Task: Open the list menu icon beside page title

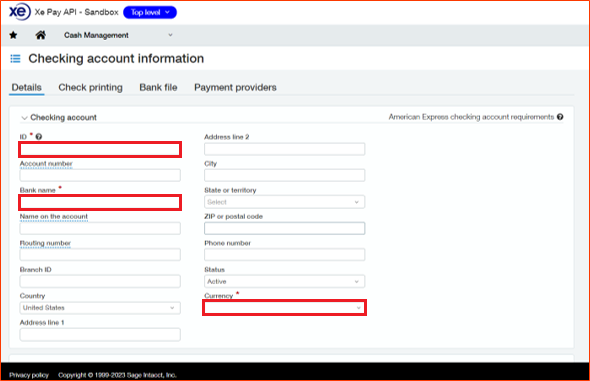Action: [15, 59]
